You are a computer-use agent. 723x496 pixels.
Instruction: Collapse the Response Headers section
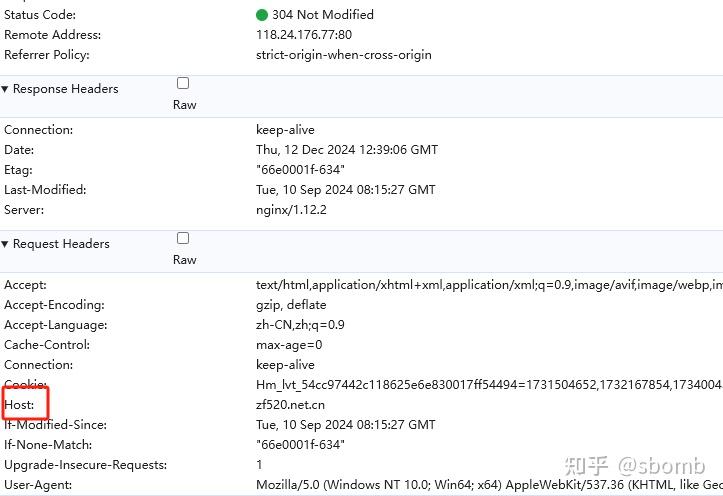6,89
